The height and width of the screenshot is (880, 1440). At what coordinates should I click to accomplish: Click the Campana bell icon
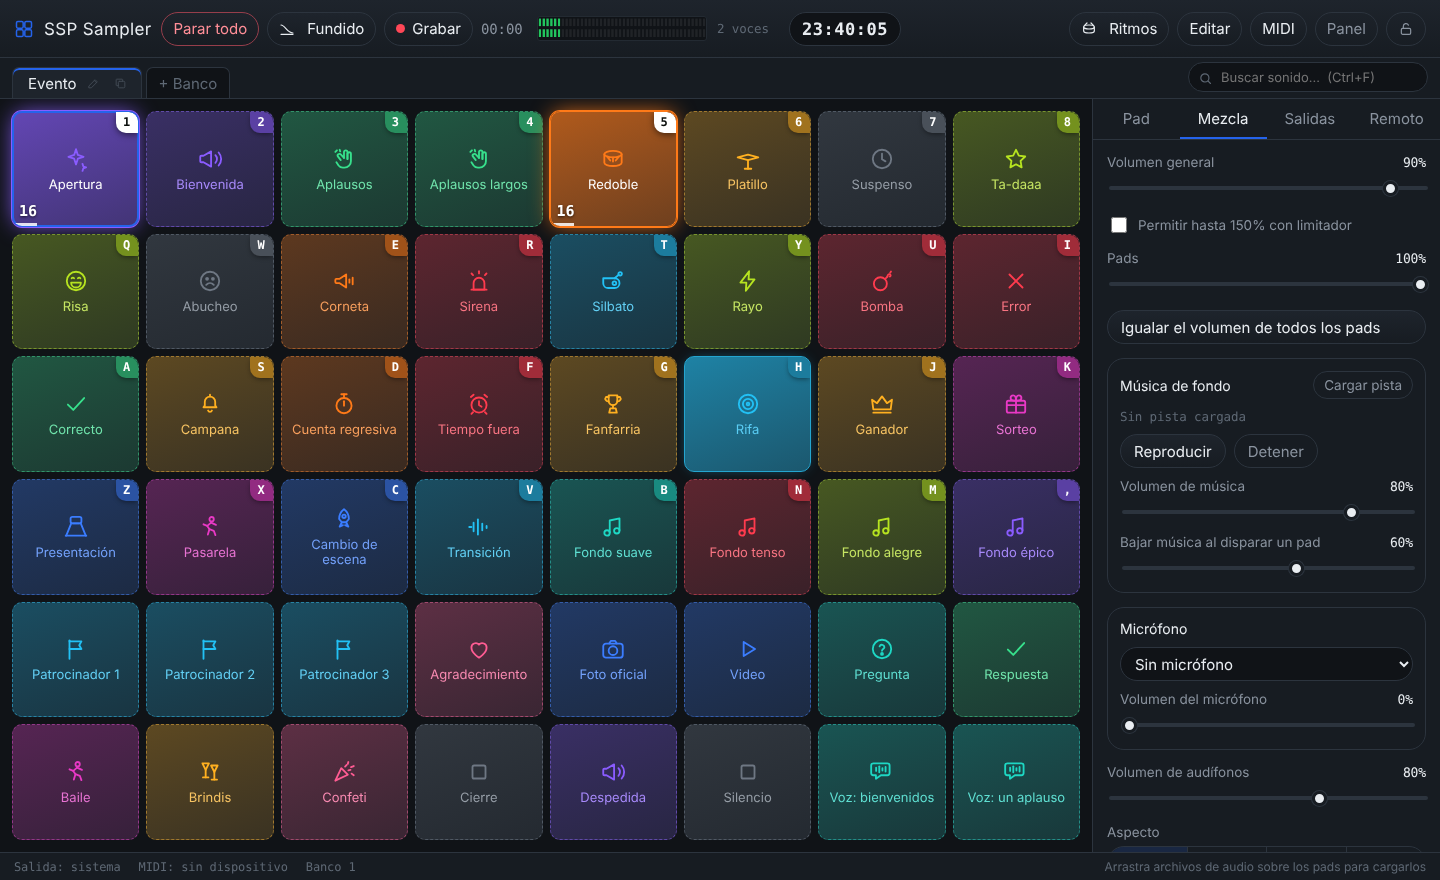pos(210,404)
